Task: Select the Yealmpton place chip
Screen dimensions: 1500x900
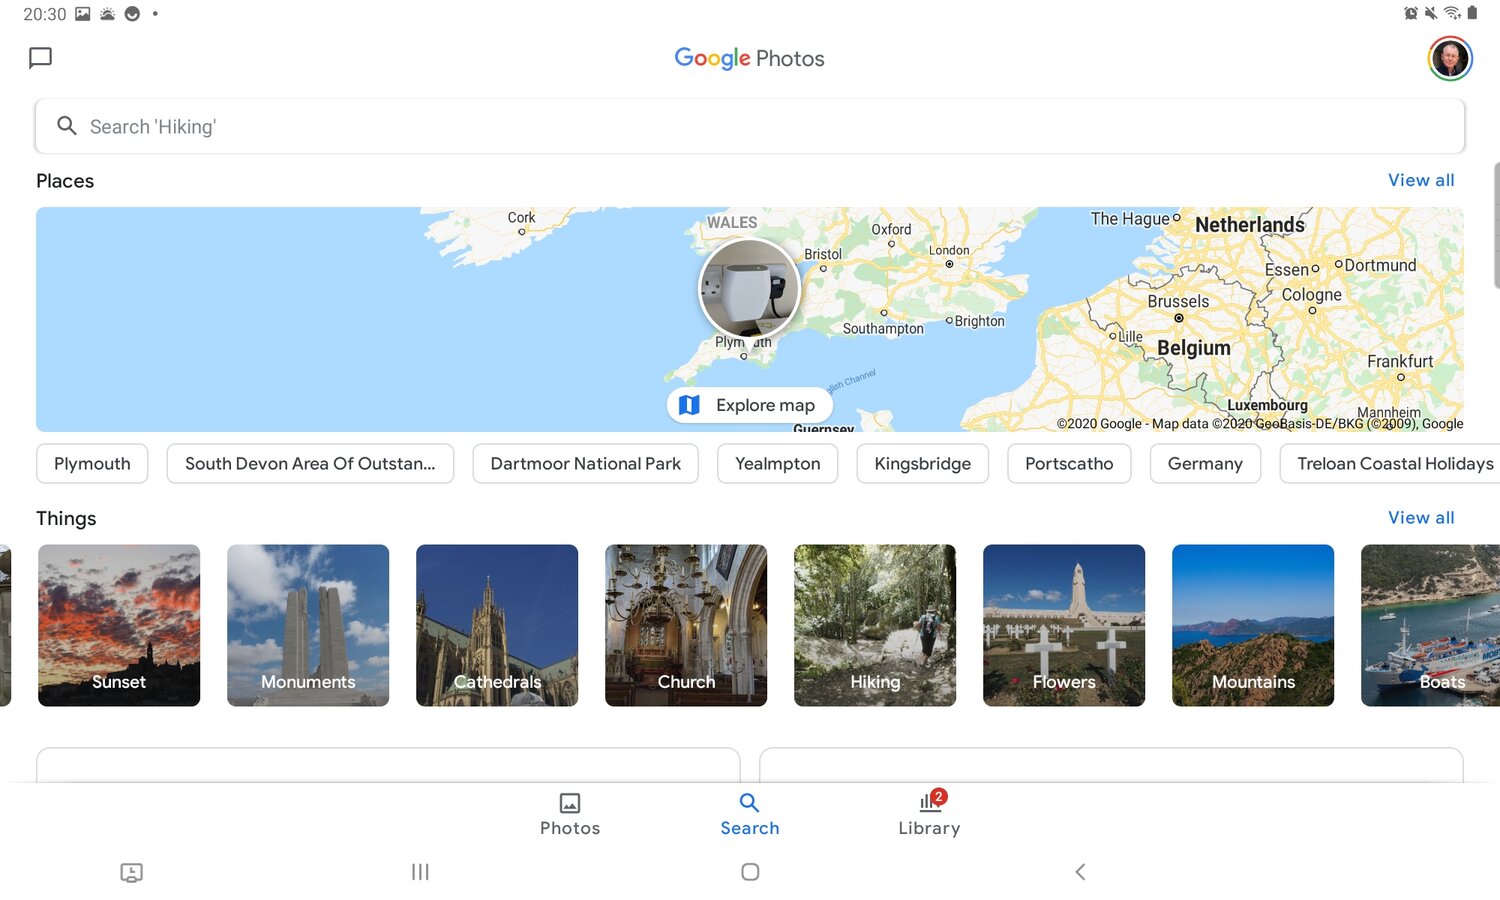Action: pos(777,463)
